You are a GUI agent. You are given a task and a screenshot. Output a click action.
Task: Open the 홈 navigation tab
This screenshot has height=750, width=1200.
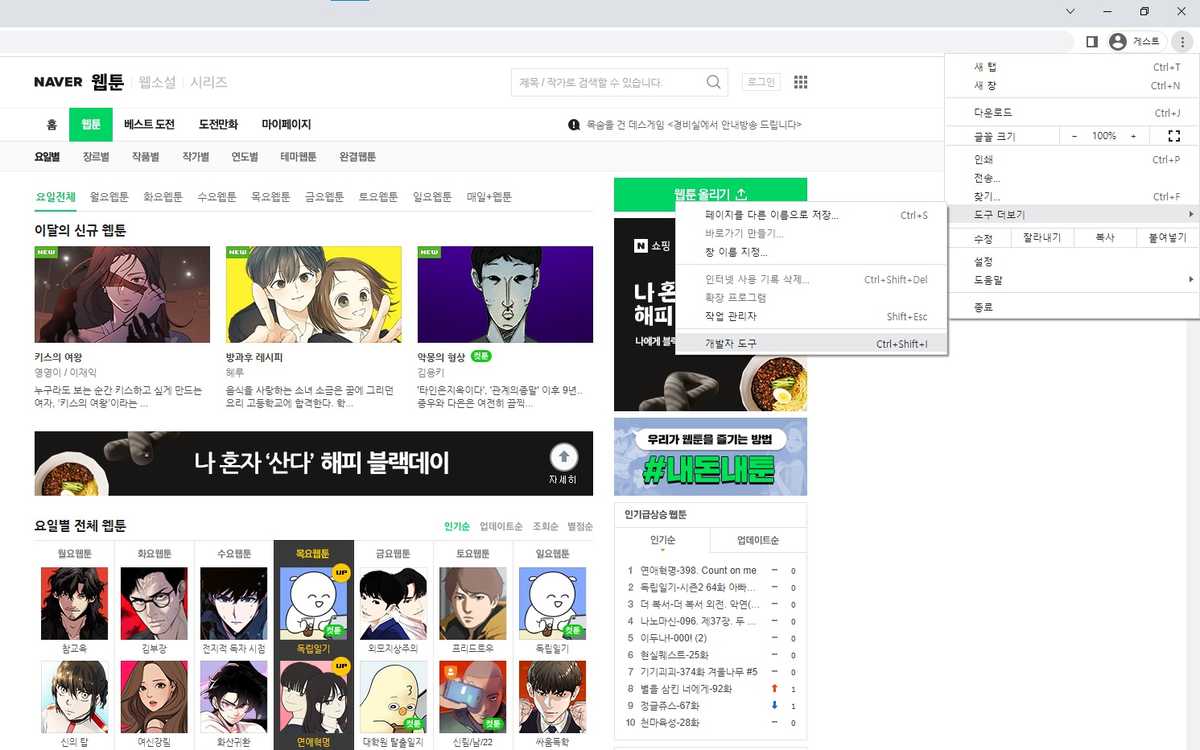[51, 125]
